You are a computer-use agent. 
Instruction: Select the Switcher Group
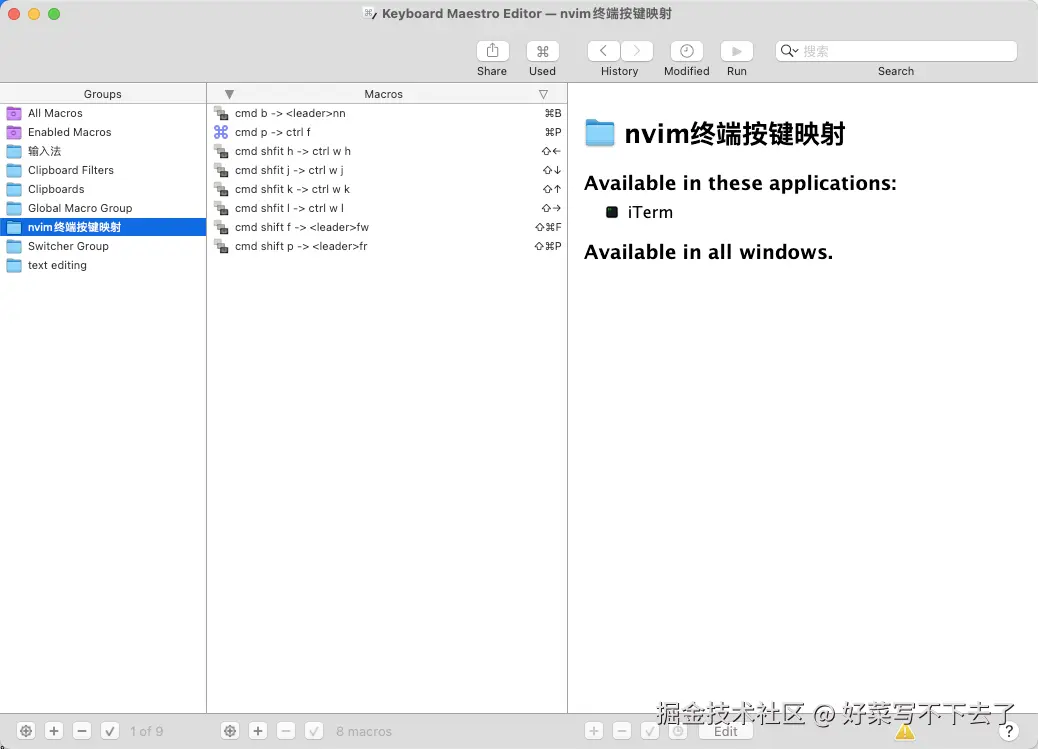[103, 246]
